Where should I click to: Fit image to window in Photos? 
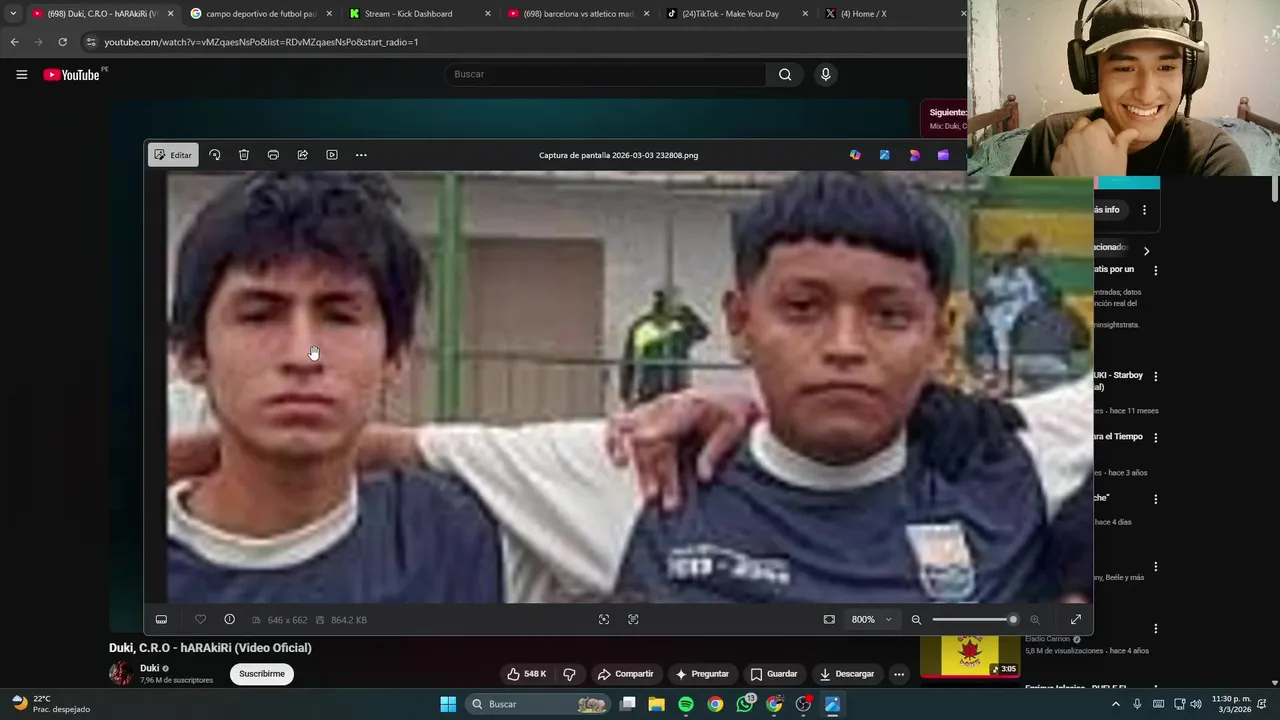point(829,620)
